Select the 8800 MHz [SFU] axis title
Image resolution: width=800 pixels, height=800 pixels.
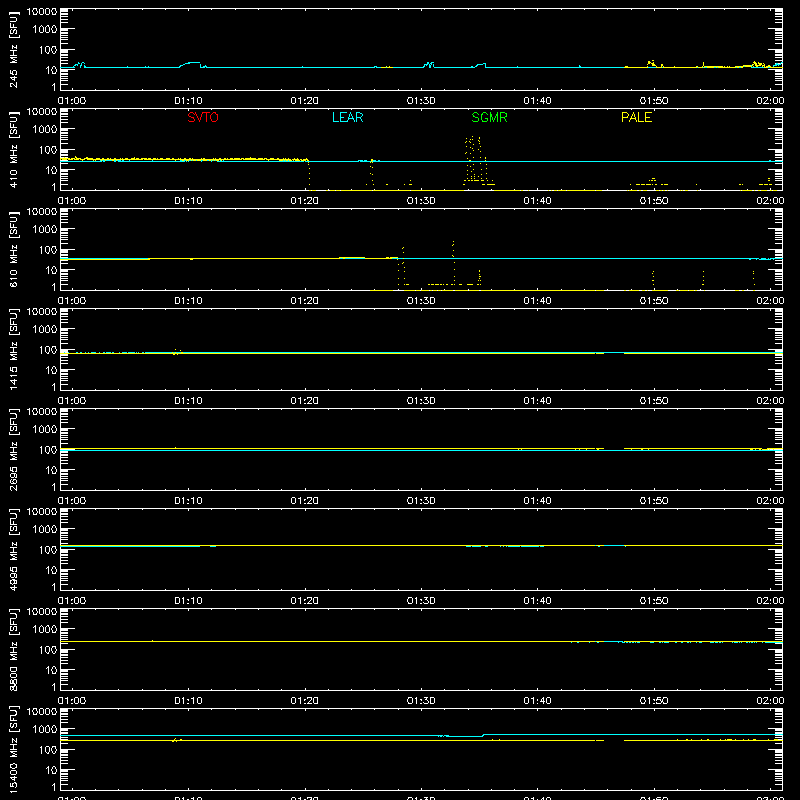pyautogui.click(x=13, y=649)
